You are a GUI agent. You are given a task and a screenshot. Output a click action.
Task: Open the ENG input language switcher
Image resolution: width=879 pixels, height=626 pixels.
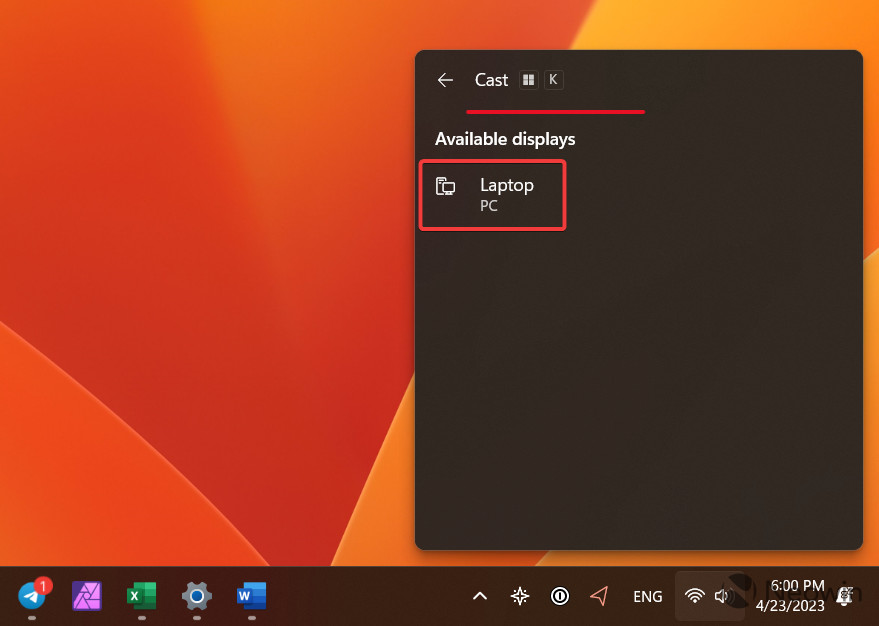pos(648,597)
